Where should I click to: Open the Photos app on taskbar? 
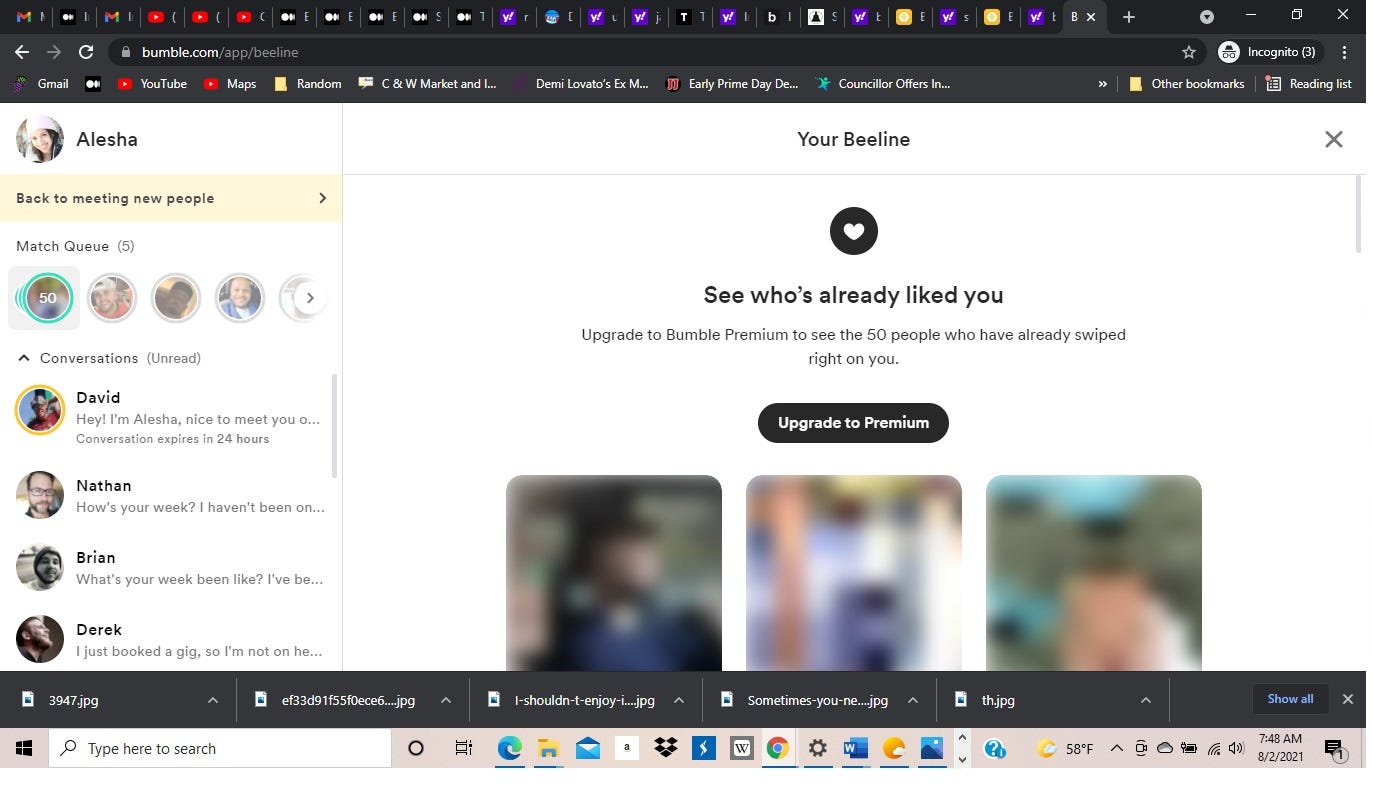click(x=932, y=748)
